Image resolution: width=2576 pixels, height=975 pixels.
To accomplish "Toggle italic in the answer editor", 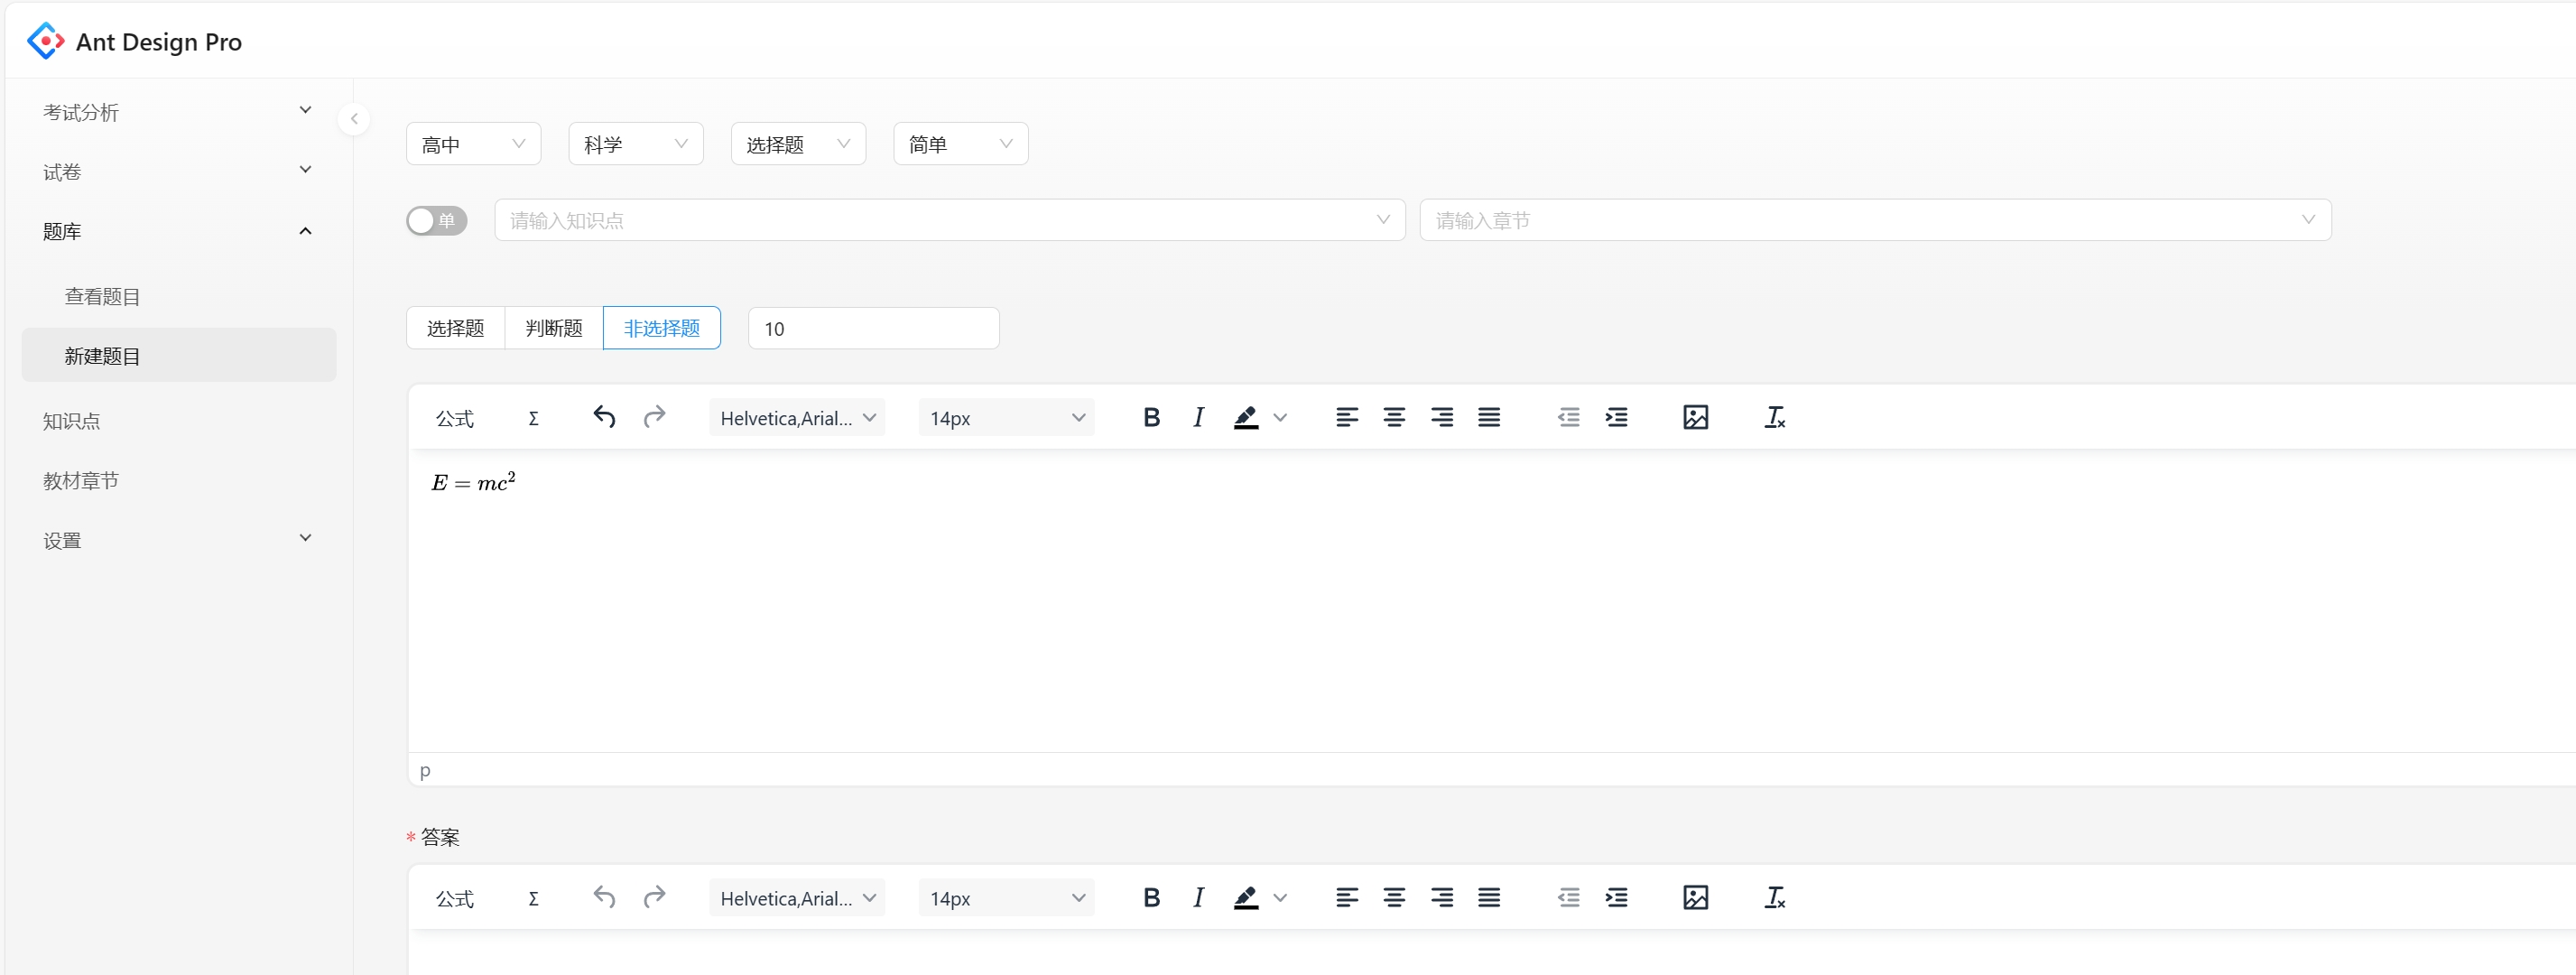I will click(1198, 897).
